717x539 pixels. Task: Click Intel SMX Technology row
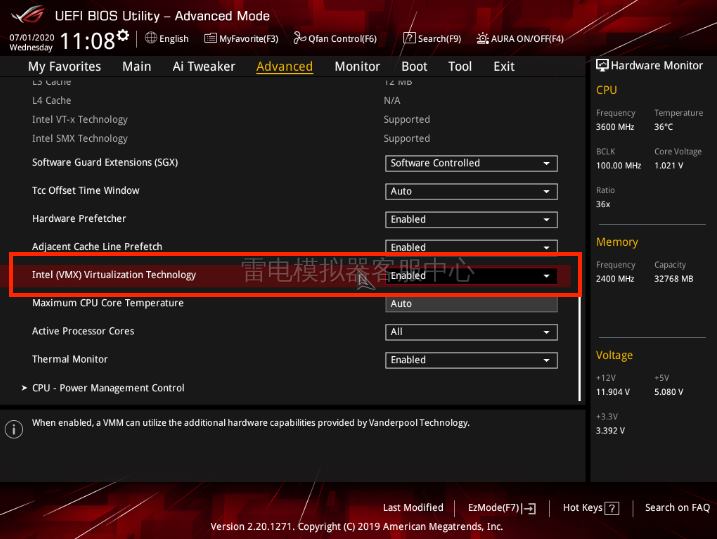[293, 139]
